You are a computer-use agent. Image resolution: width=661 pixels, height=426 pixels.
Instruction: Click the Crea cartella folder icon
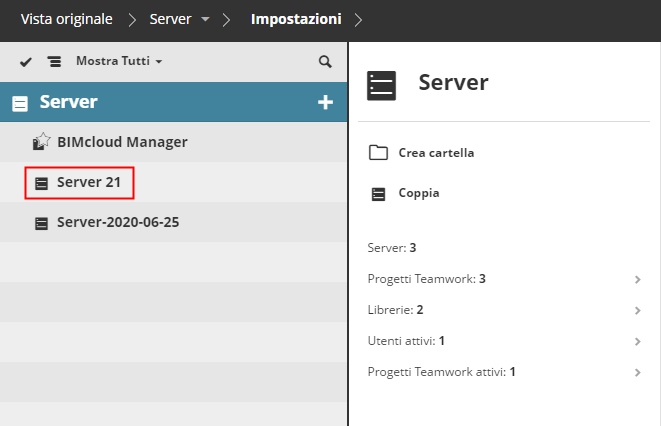coord(378,153)
